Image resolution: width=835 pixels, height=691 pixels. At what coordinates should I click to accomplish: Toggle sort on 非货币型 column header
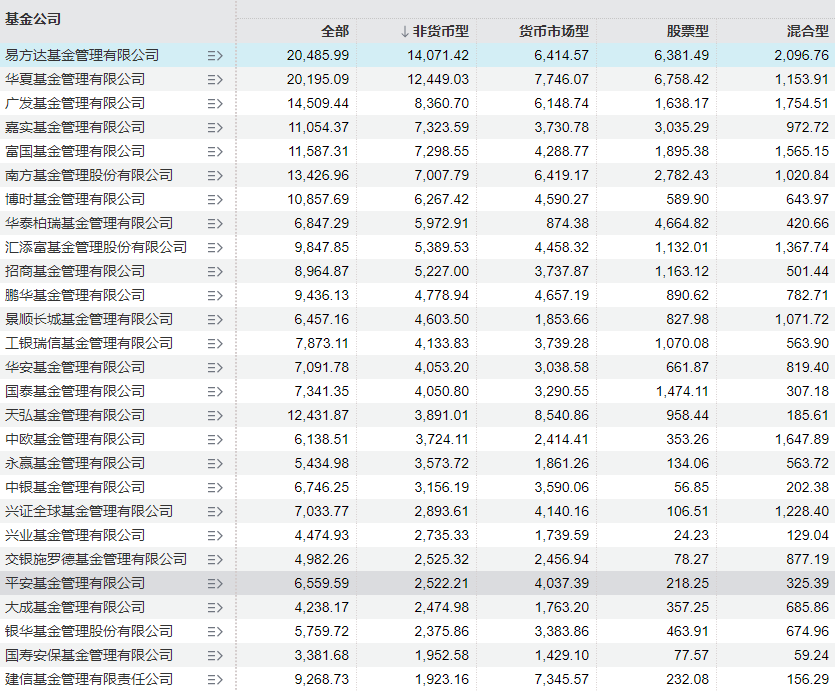pos(435,31)
